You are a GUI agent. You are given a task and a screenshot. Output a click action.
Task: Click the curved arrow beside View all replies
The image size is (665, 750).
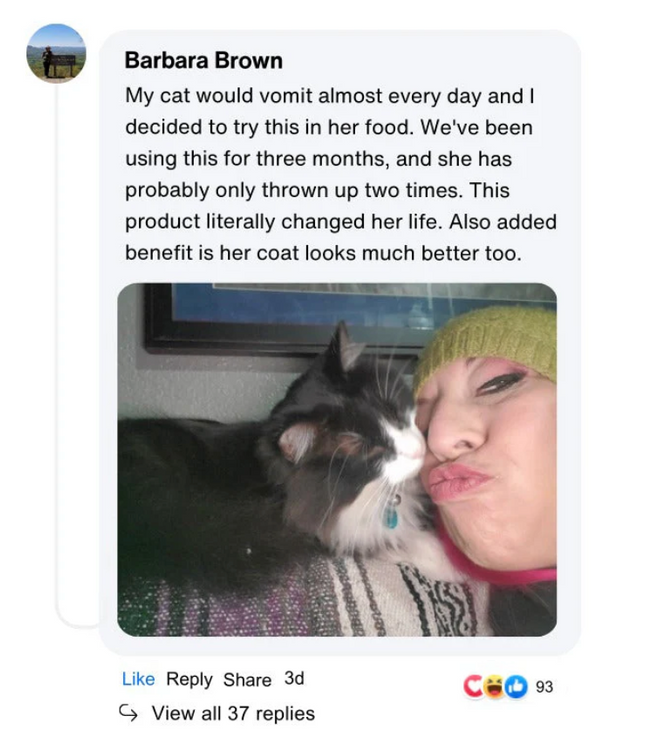coord(128,713)
